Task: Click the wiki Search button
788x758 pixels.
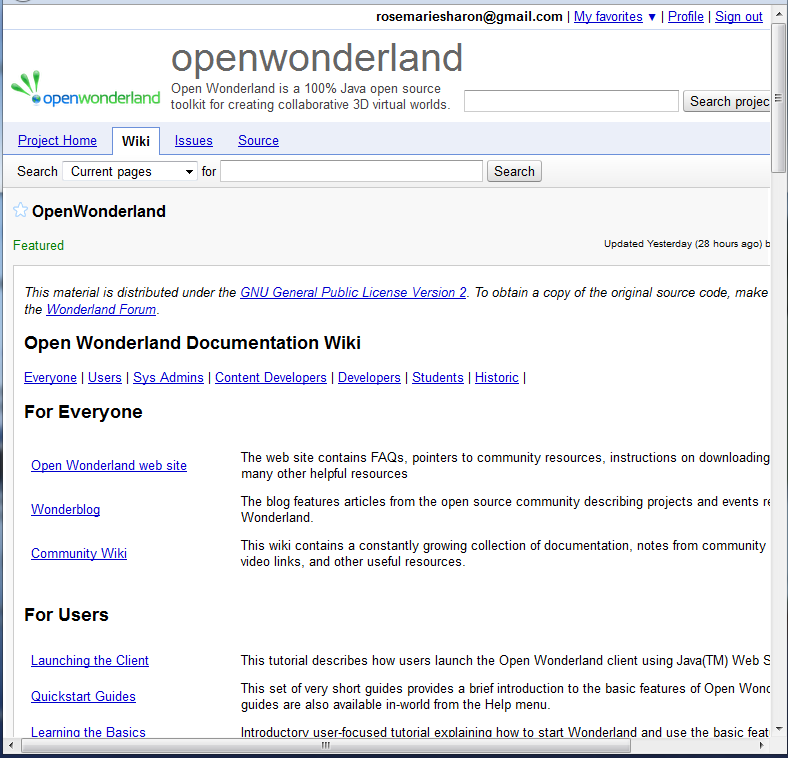Action: coord(514,171)
